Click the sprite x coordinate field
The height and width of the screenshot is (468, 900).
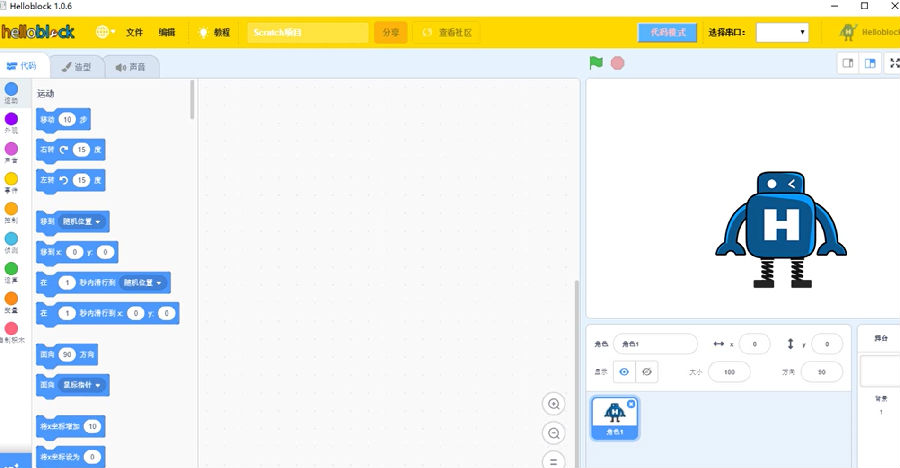pos(755,344)
